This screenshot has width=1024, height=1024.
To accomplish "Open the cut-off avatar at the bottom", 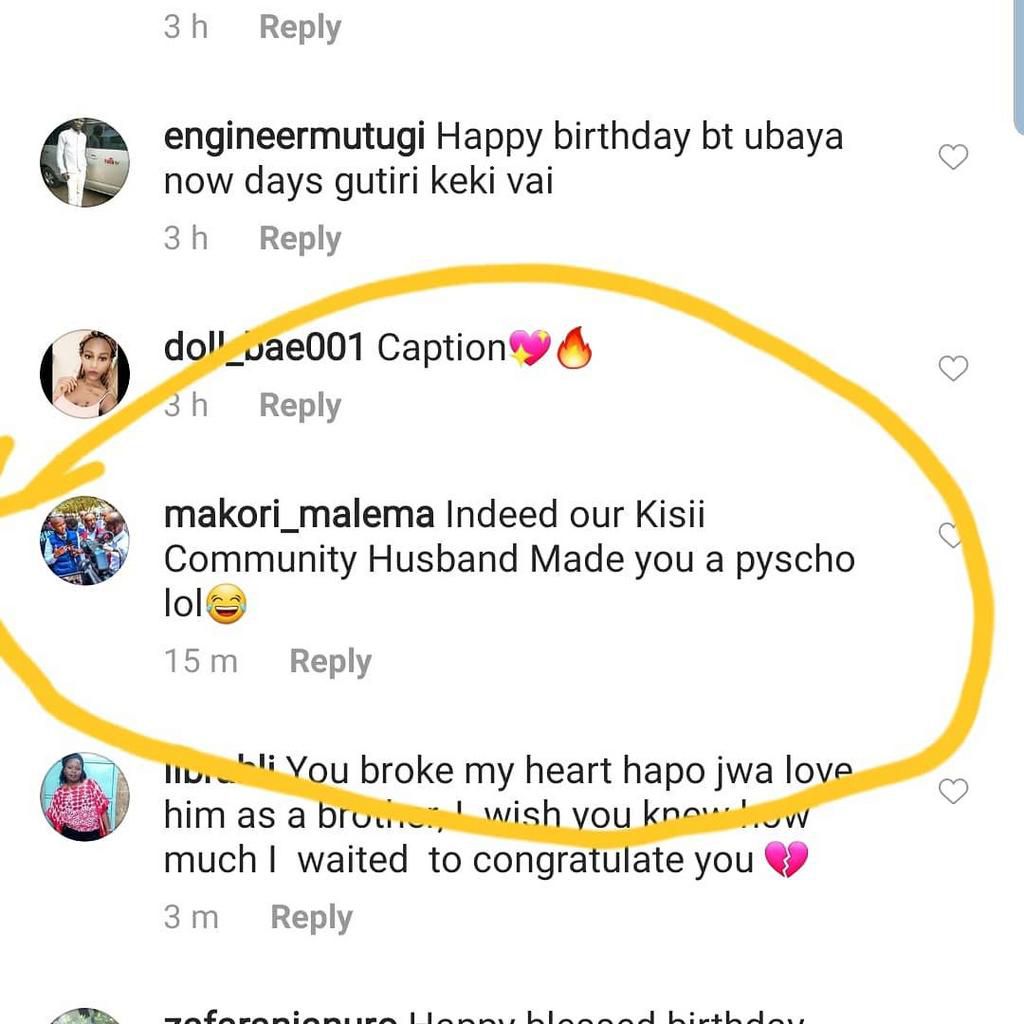I will click(85, 1017).
